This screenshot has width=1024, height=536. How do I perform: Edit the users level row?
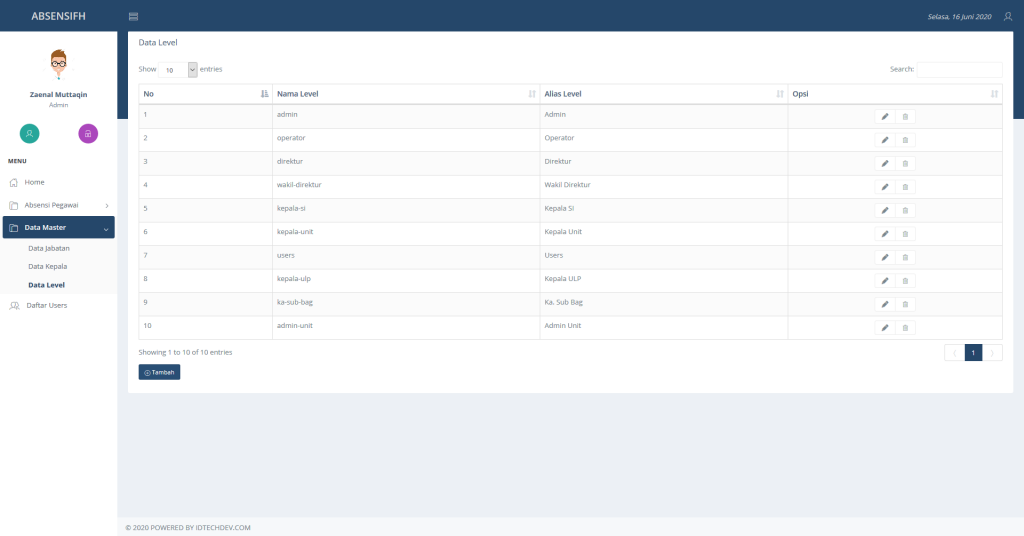point(885,257)
